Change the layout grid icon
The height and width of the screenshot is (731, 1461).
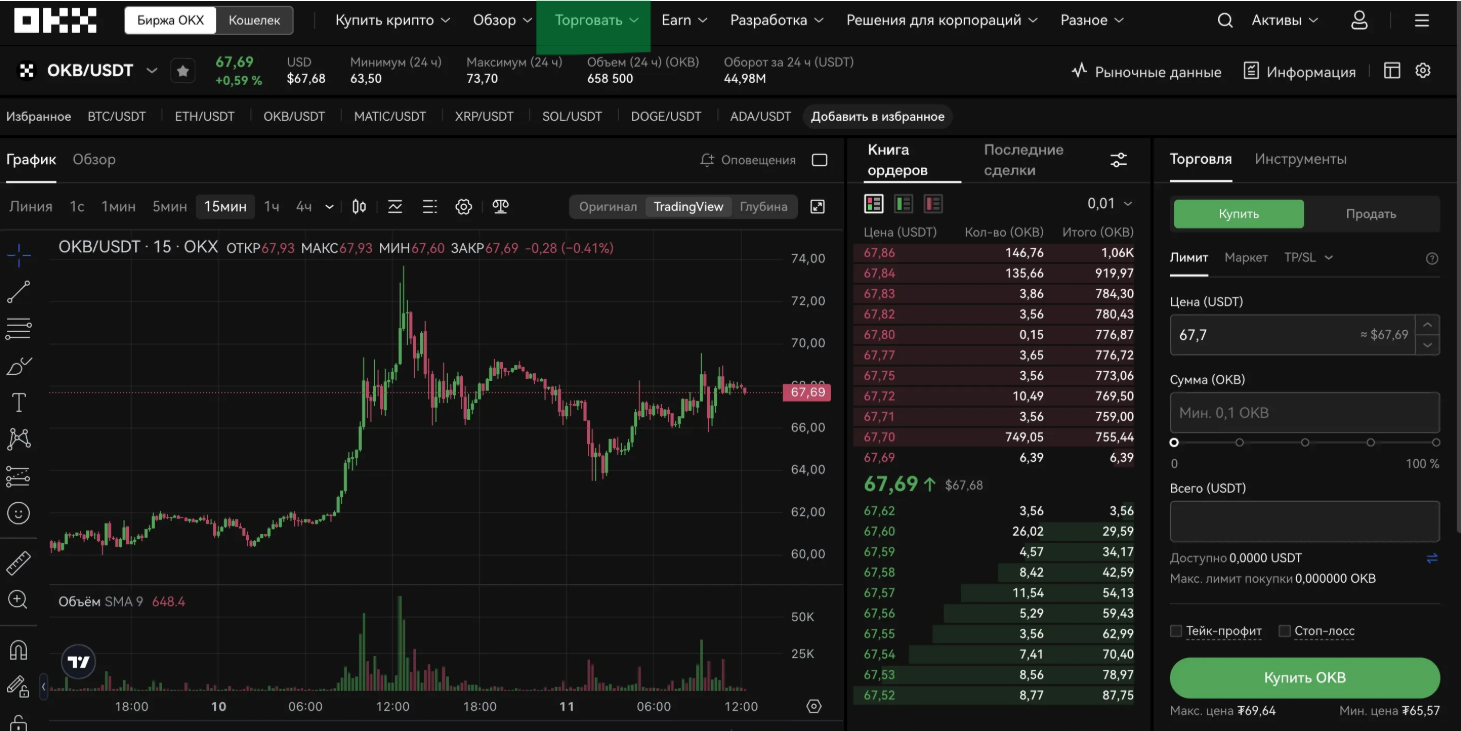[1392, 71]
